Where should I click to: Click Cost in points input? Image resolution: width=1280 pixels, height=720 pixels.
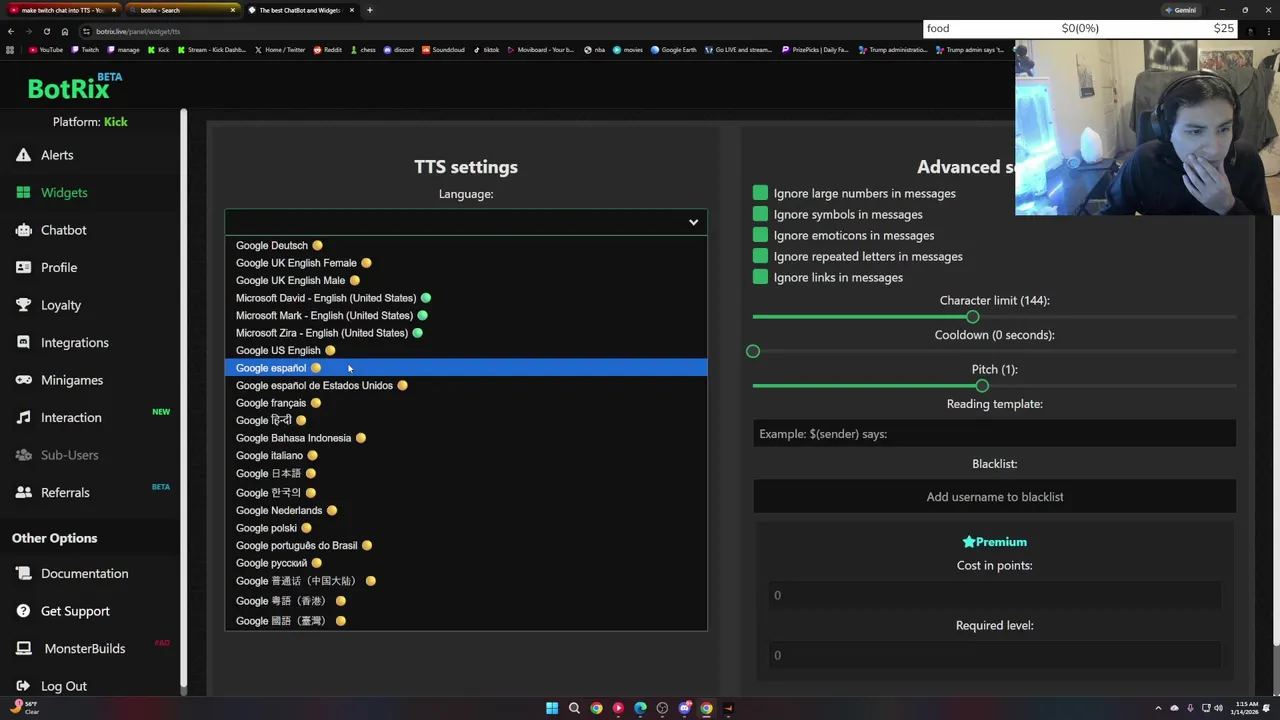(x=995, y=595)
